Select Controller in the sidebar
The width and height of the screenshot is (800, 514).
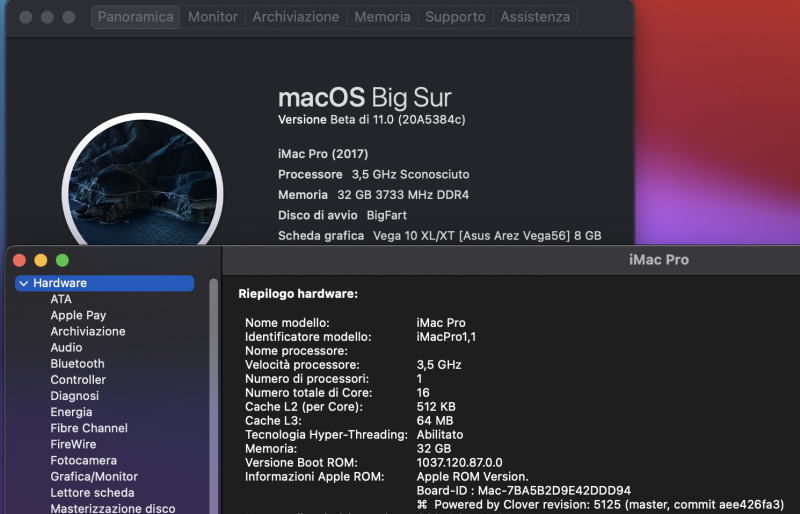click(x=78, y=380)
